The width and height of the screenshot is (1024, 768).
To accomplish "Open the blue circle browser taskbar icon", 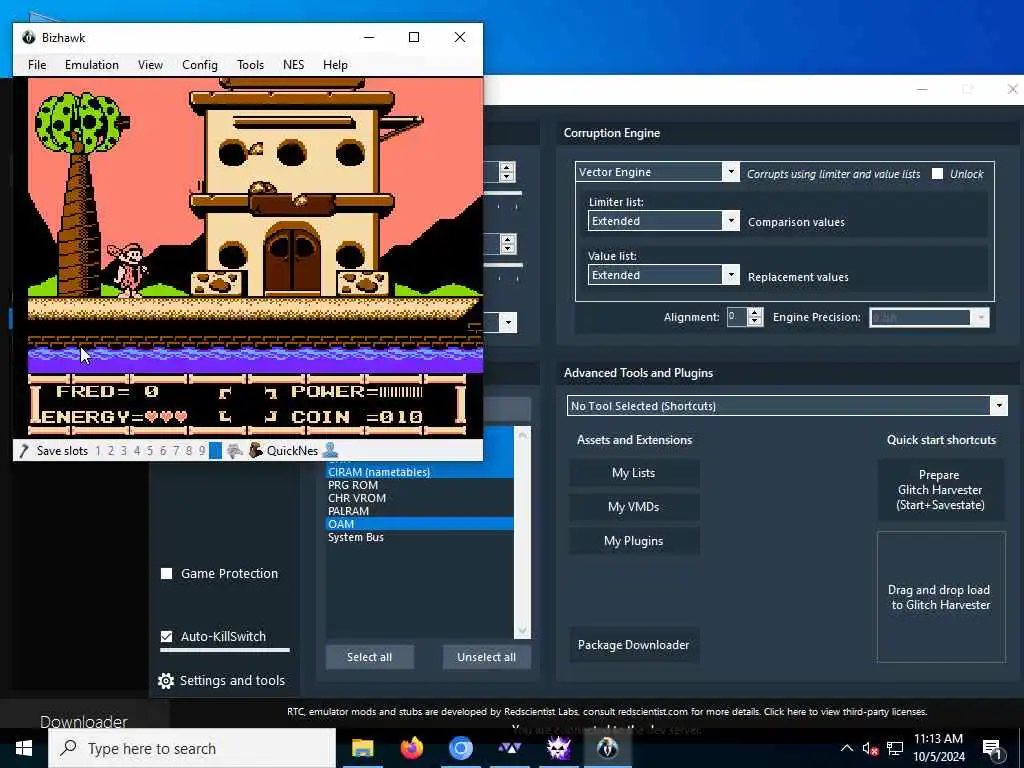I will (x=460, y=748).
